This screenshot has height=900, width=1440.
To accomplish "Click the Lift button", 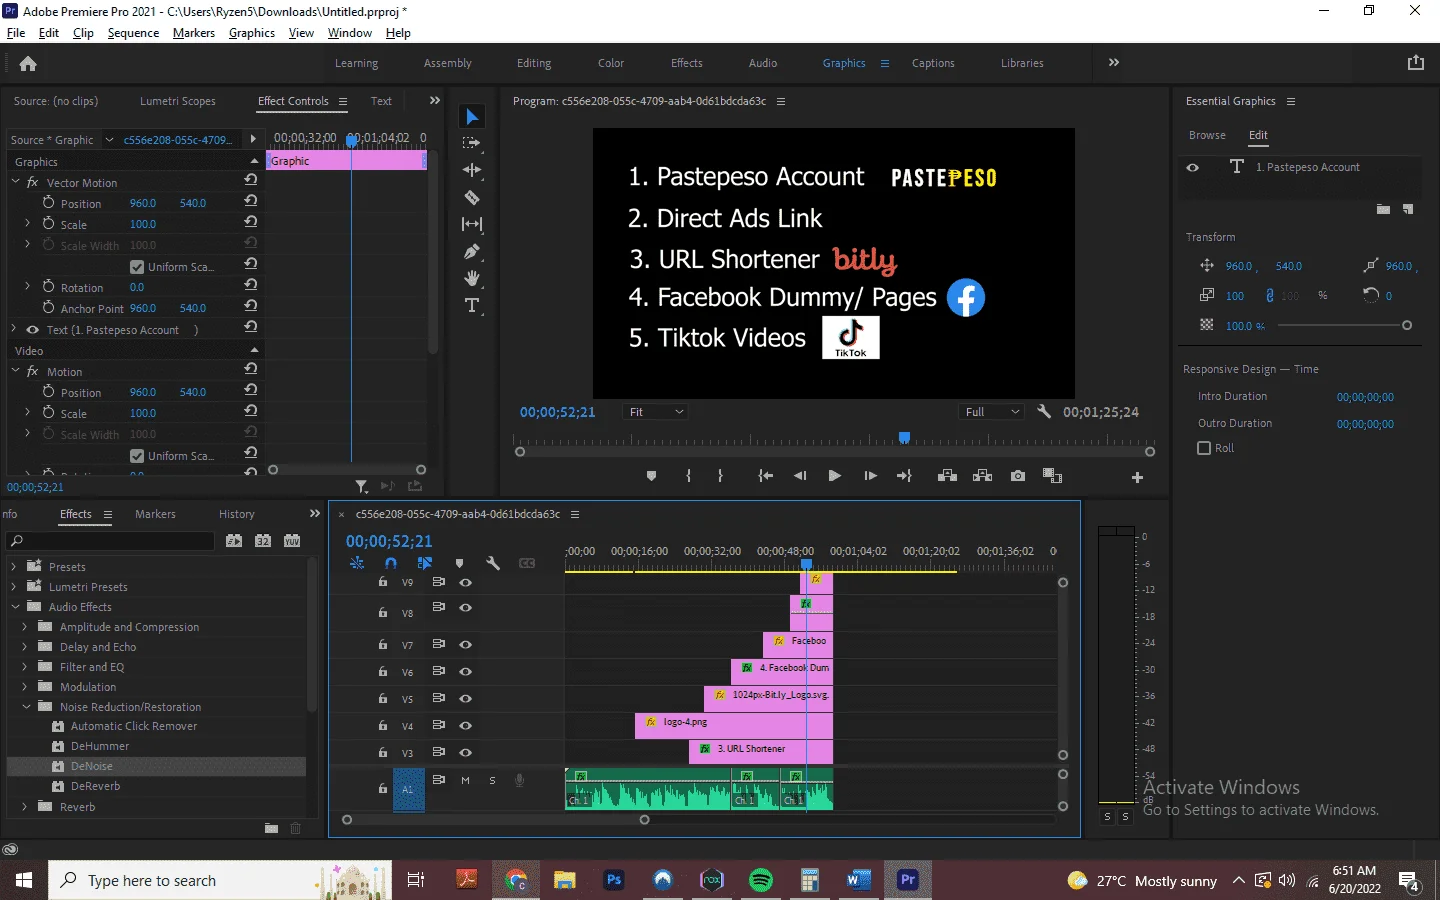I will 947,476.
